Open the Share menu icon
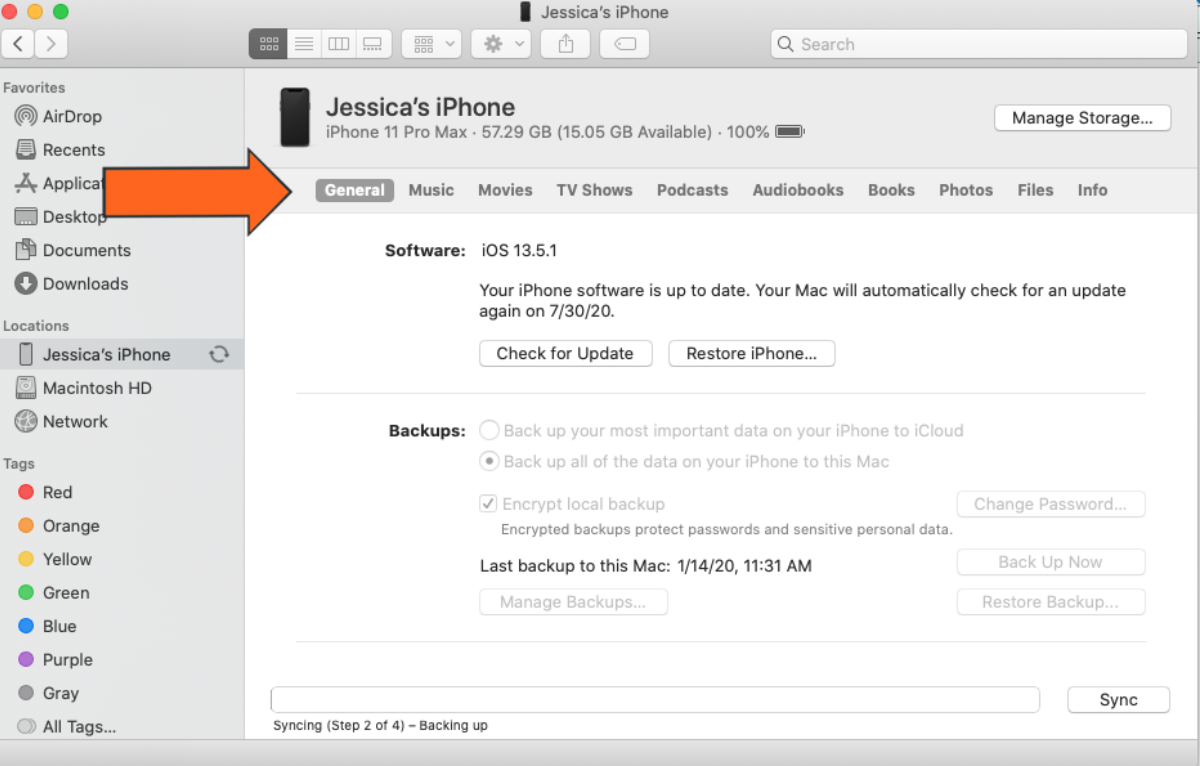 [x=565, y=43]
